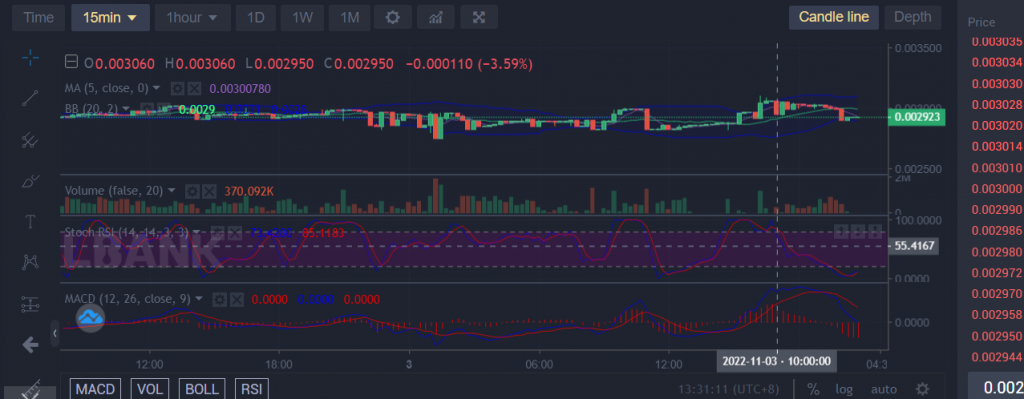Viewport: 1024px width, 399px height.
Task: Select the text annotation tool
Action: point(30,221)
